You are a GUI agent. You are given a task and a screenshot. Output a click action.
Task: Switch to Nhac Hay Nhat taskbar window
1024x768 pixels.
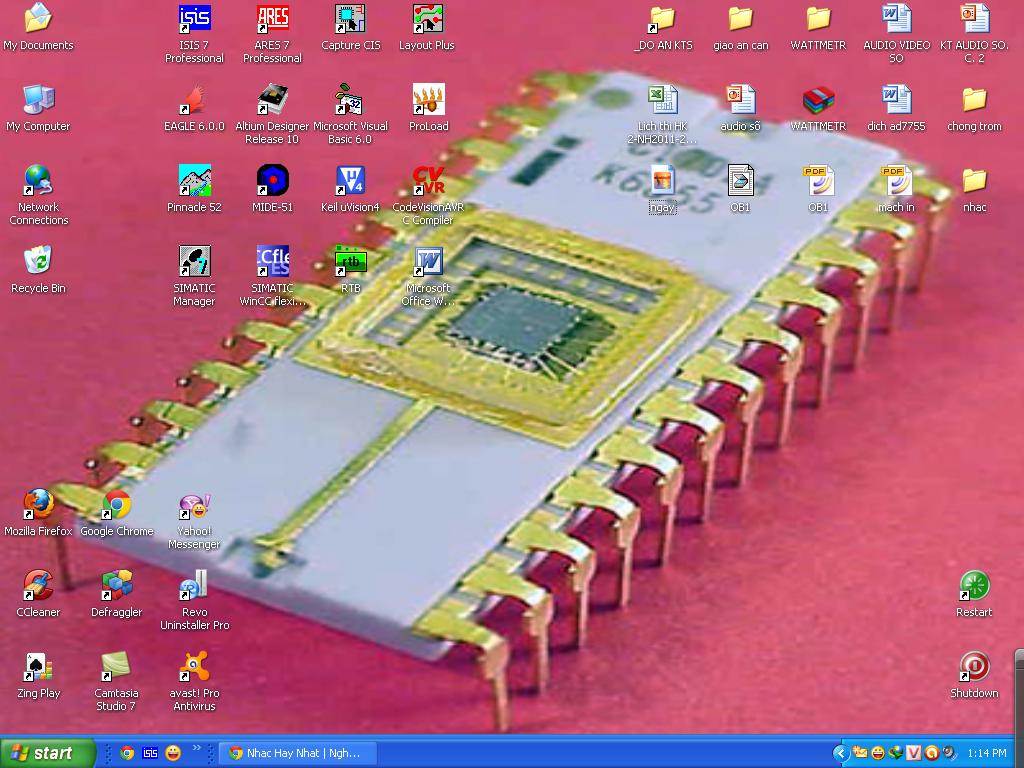[x=297, y=753]
